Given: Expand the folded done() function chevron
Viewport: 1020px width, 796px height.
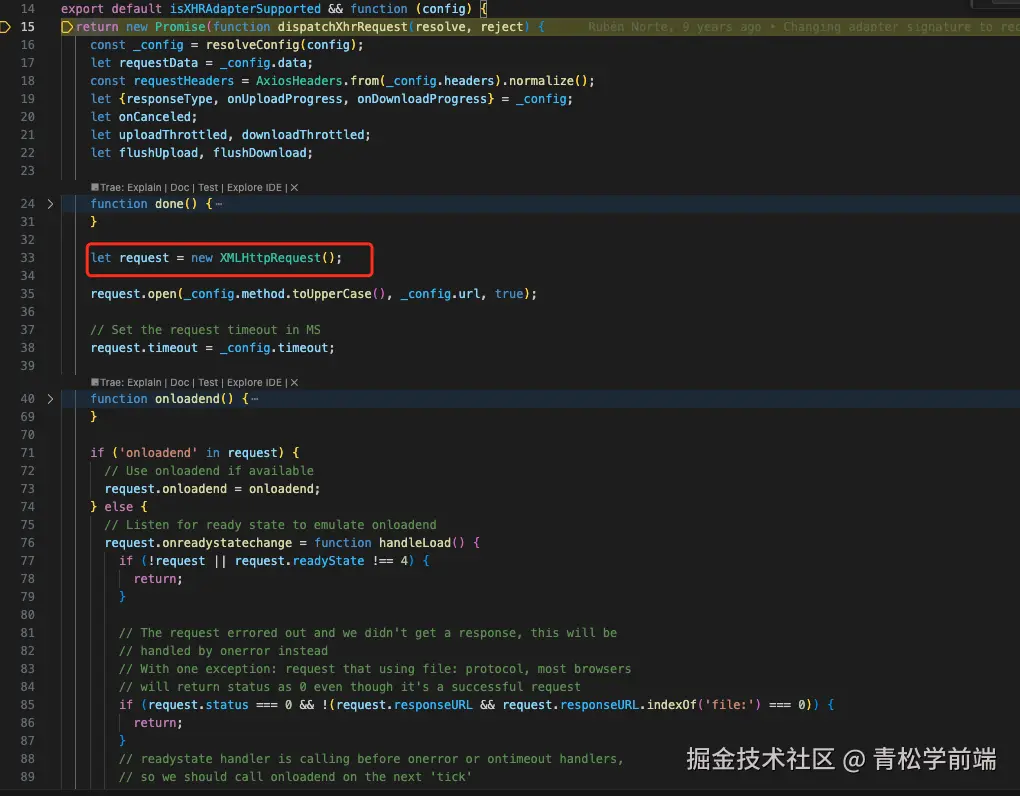Looking at the screenshot, I should click(50, 204).
